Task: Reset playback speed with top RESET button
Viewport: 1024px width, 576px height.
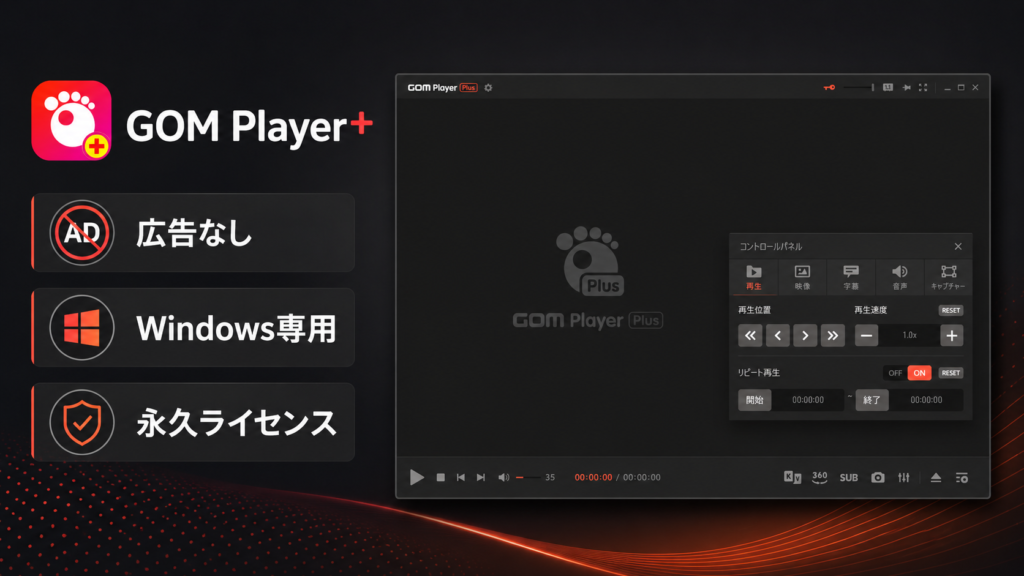Action: click(x=951, y=310)
